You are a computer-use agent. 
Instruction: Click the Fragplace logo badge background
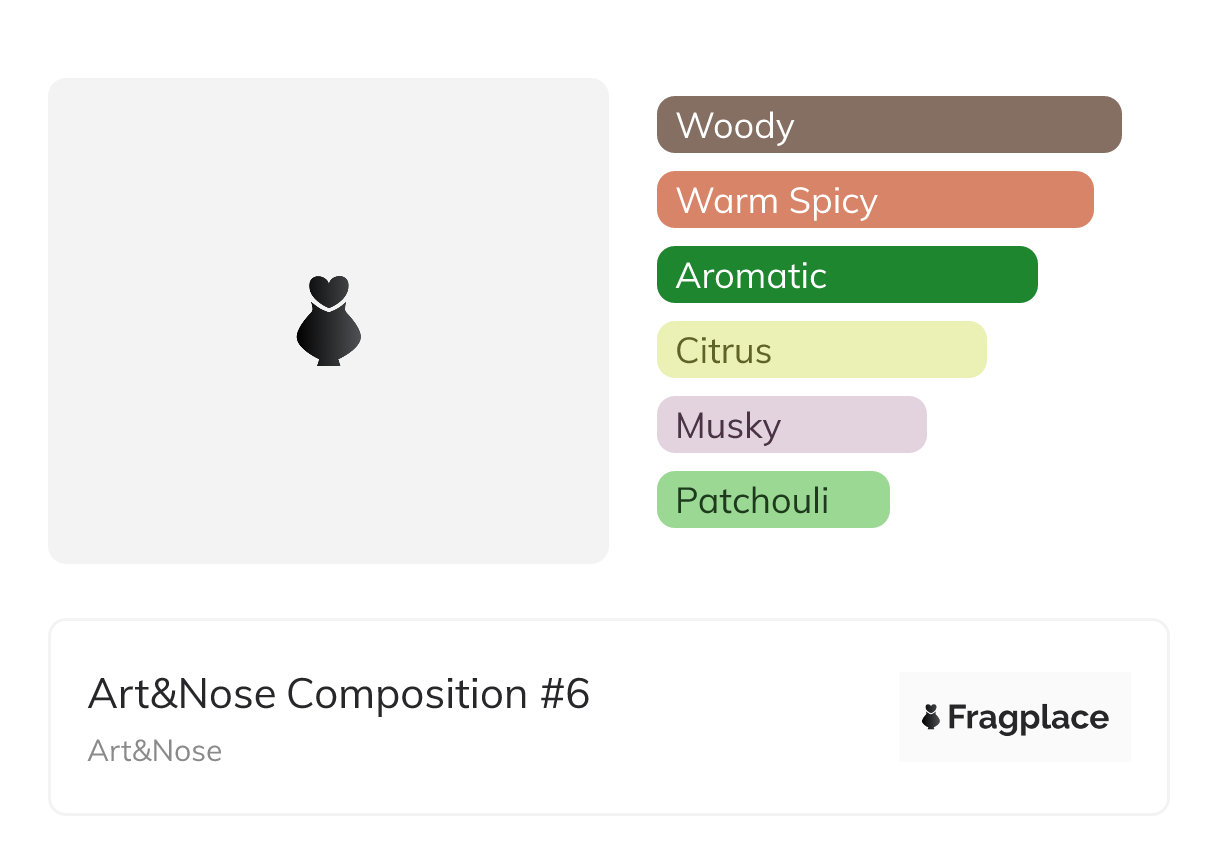[1015, 688]
